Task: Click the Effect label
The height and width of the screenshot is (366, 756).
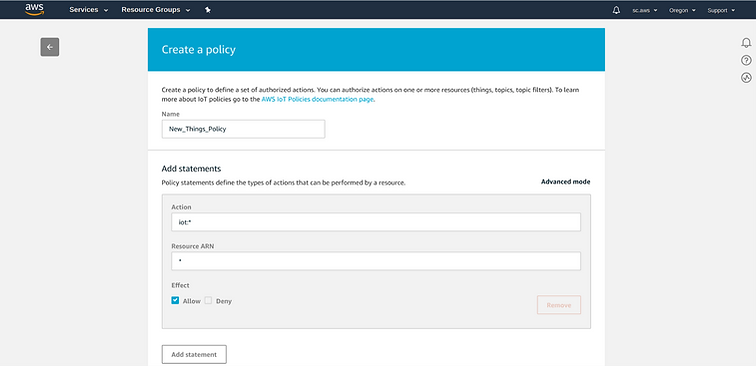Action: click(x=180, y=285)
